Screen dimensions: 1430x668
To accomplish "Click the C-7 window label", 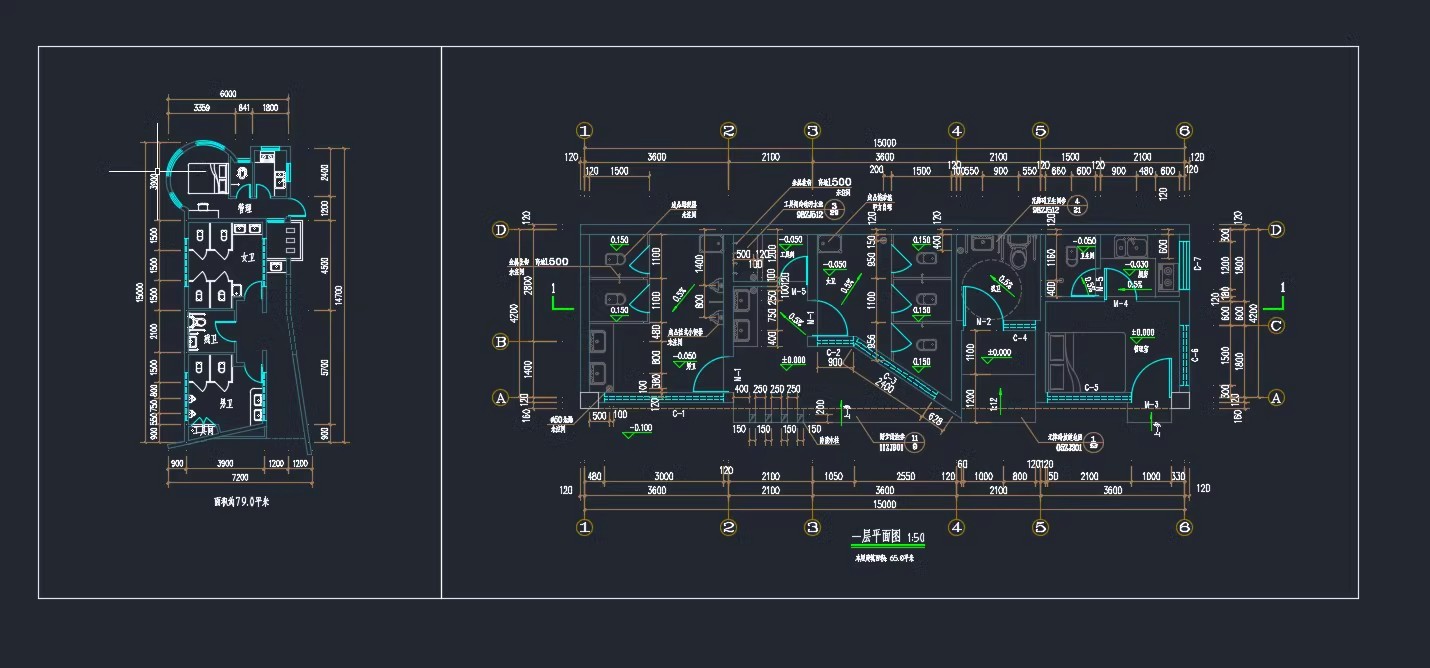I will 1197,264.
